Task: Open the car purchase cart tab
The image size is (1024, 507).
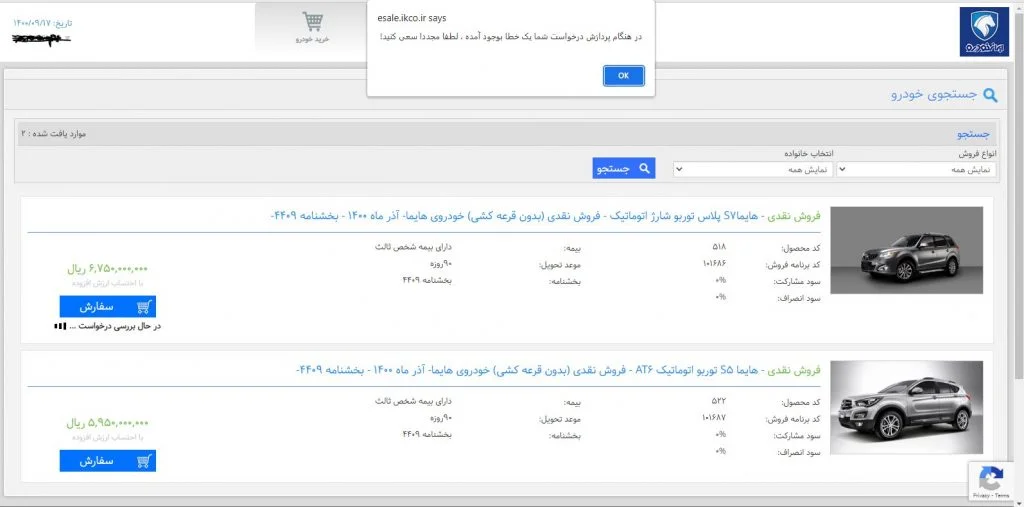Action: pyautogui.click(x=312, y=28)
